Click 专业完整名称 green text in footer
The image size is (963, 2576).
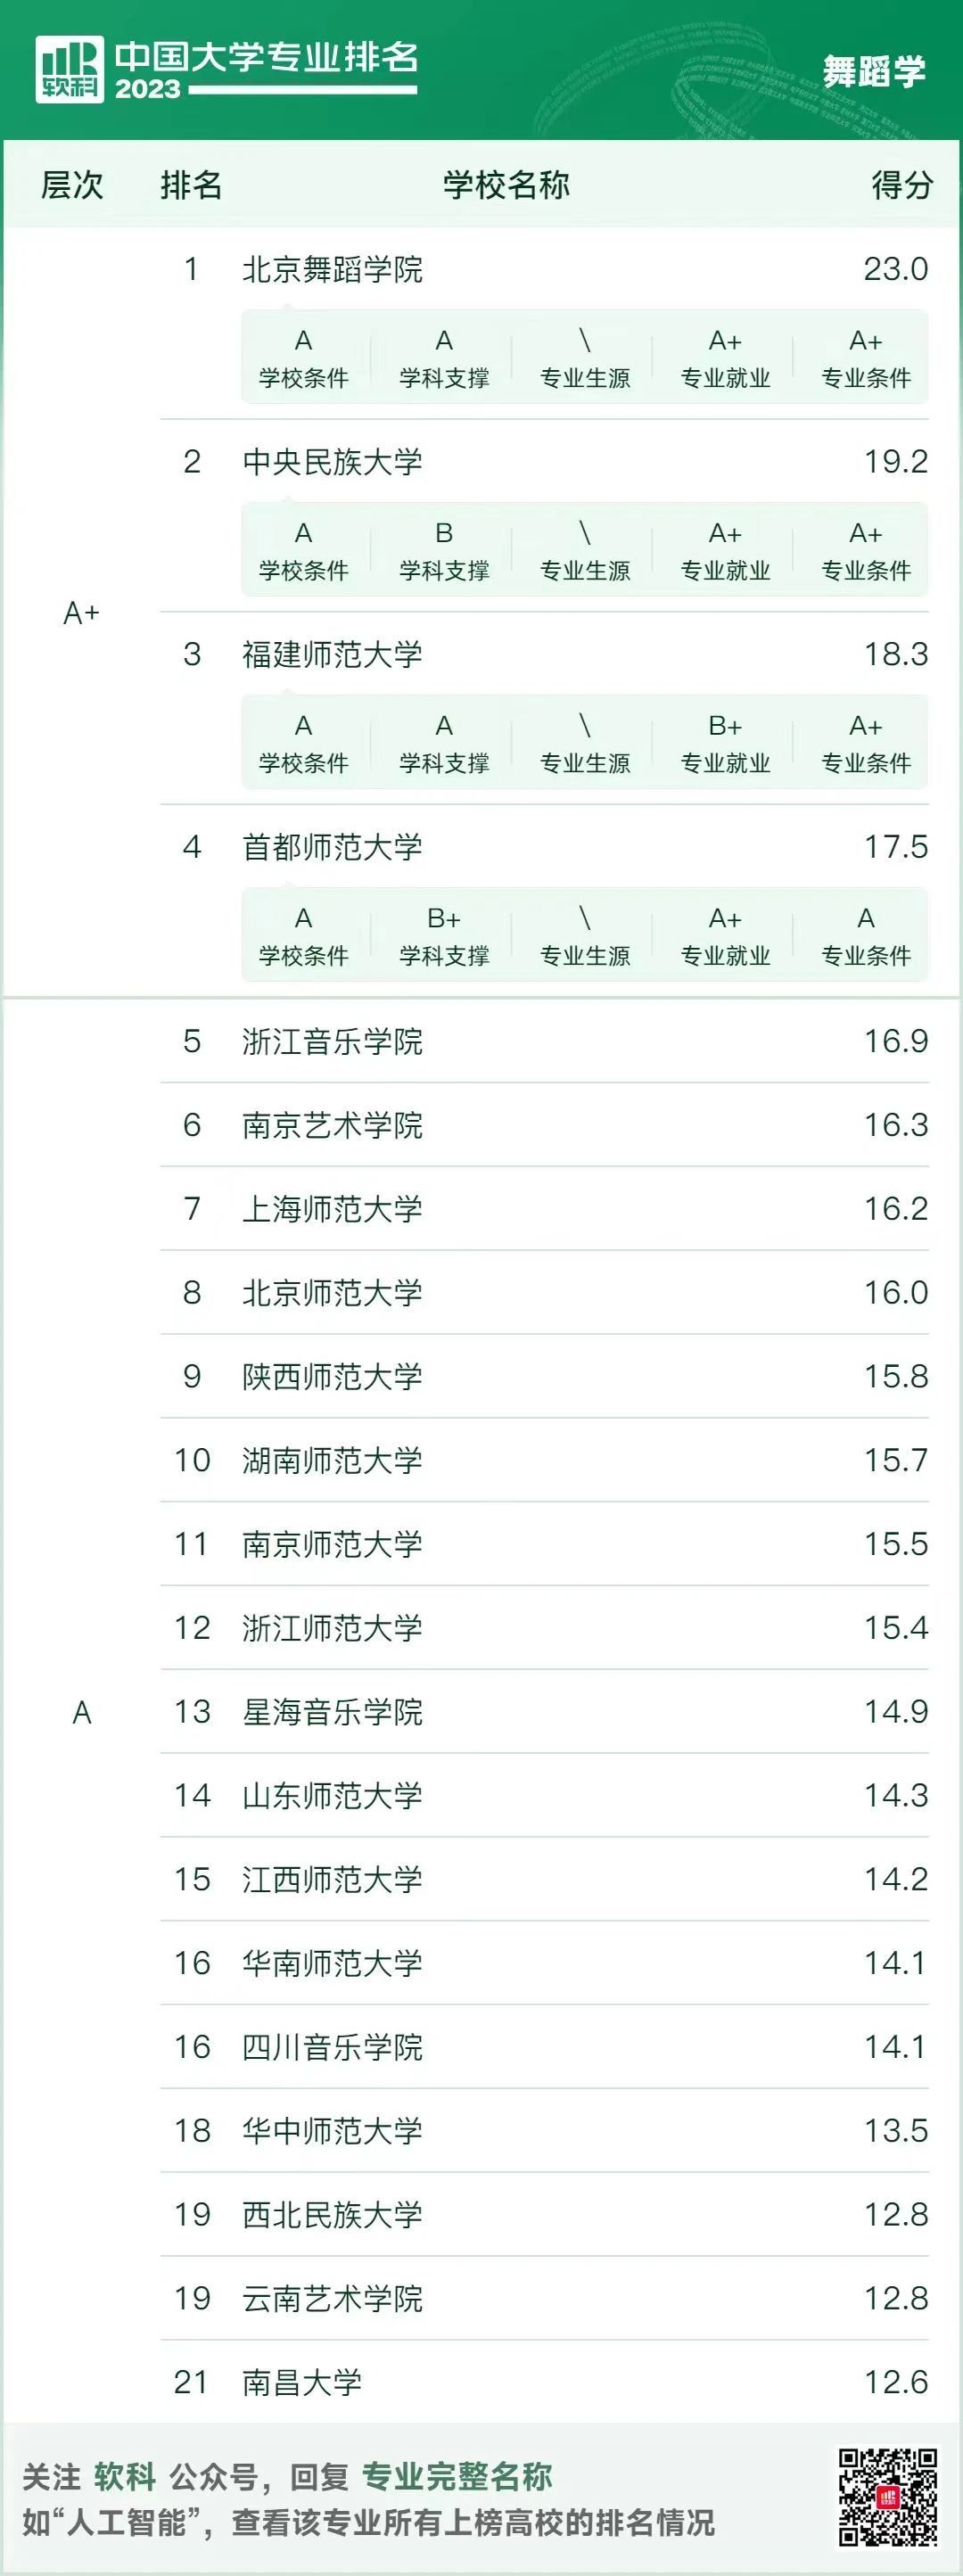[456, 2476]
